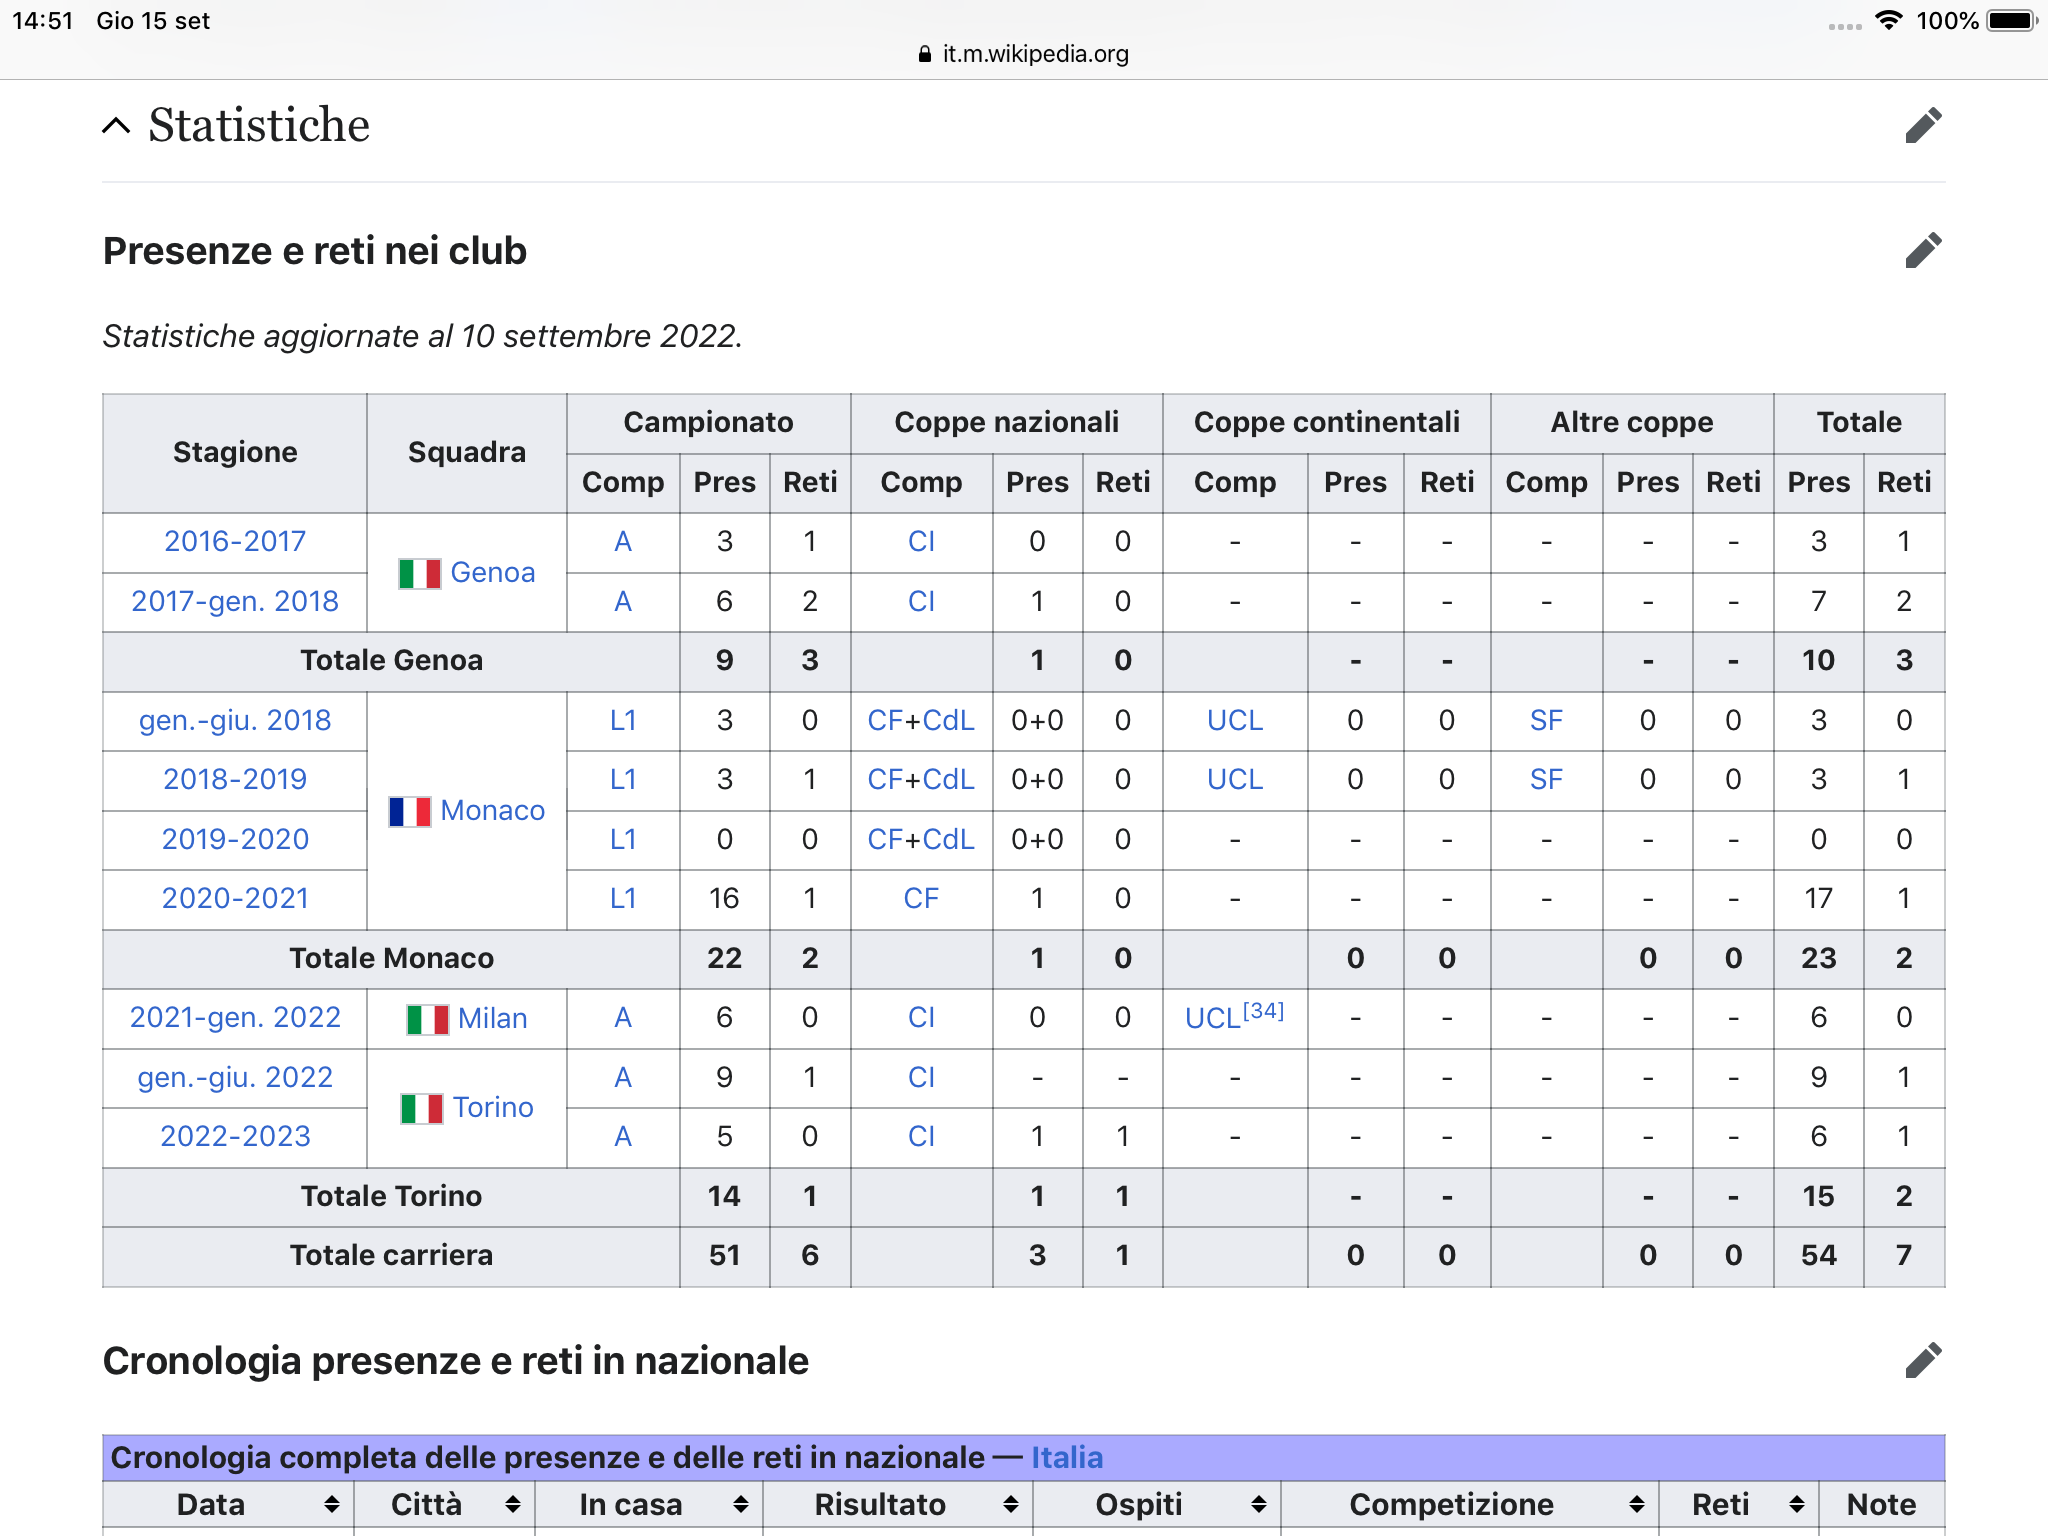This screenshot has height=1536, width=2048.
Task: Sort table by Data column arrows
Action: 332,1504
